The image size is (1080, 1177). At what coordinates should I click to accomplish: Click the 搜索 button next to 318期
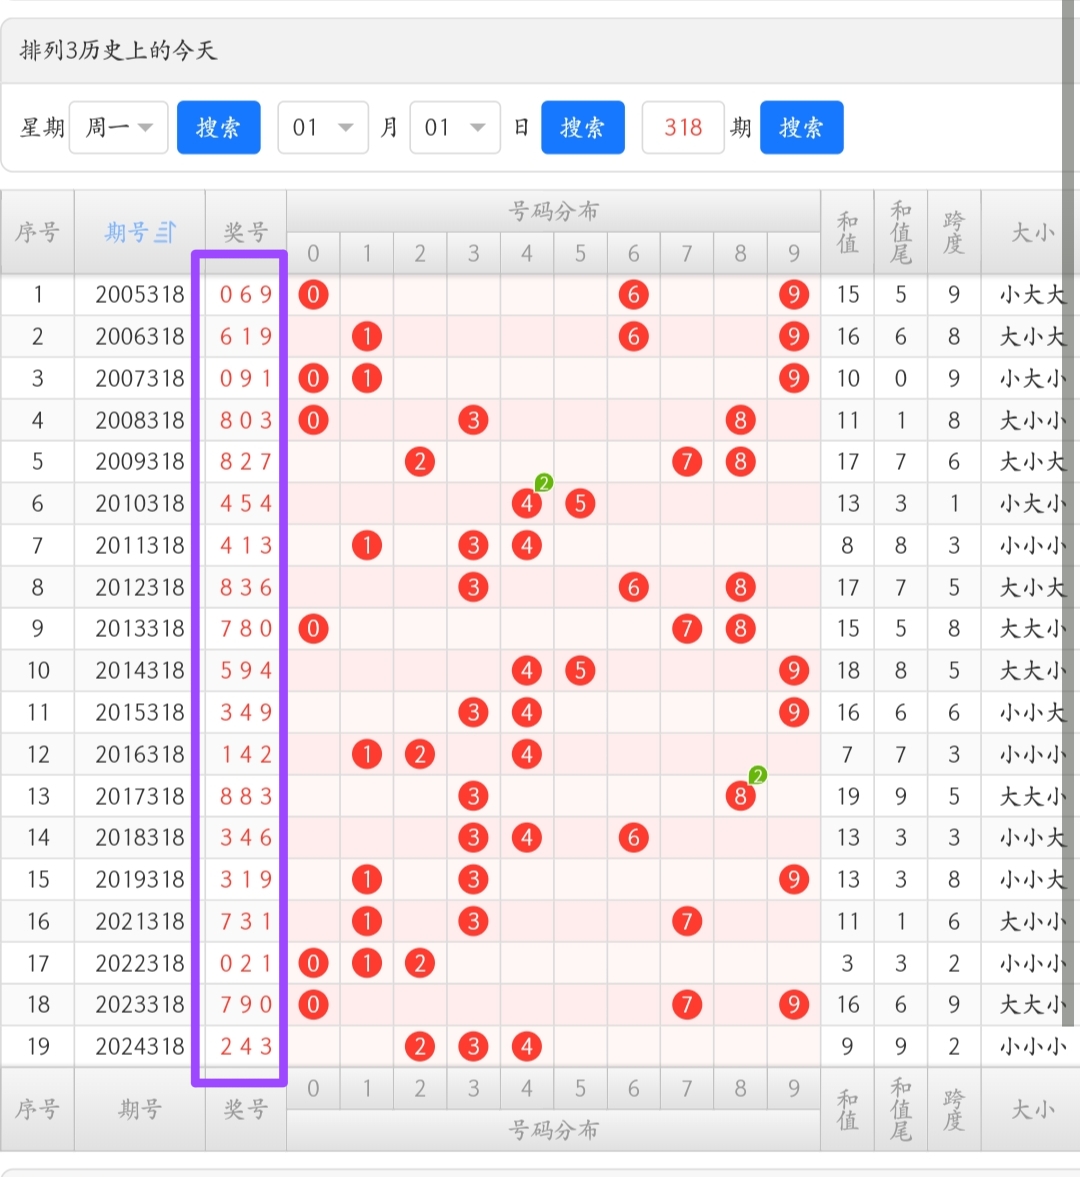tap(803, 127)
